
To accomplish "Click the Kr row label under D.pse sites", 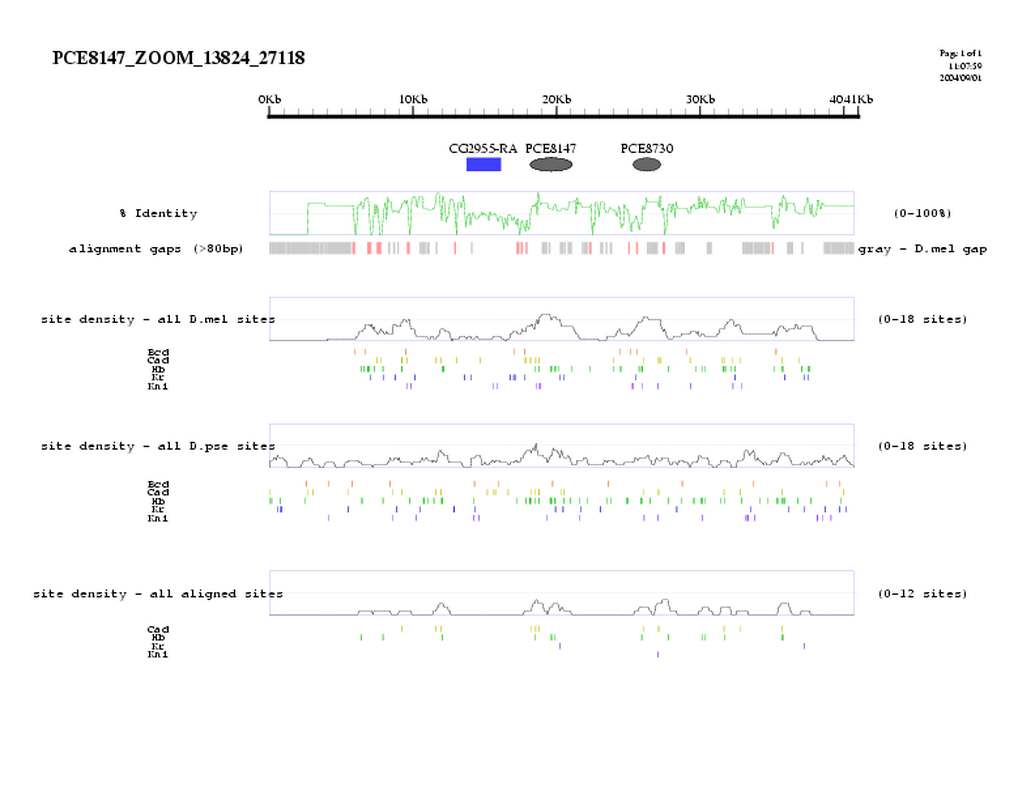I will [158, 510].
